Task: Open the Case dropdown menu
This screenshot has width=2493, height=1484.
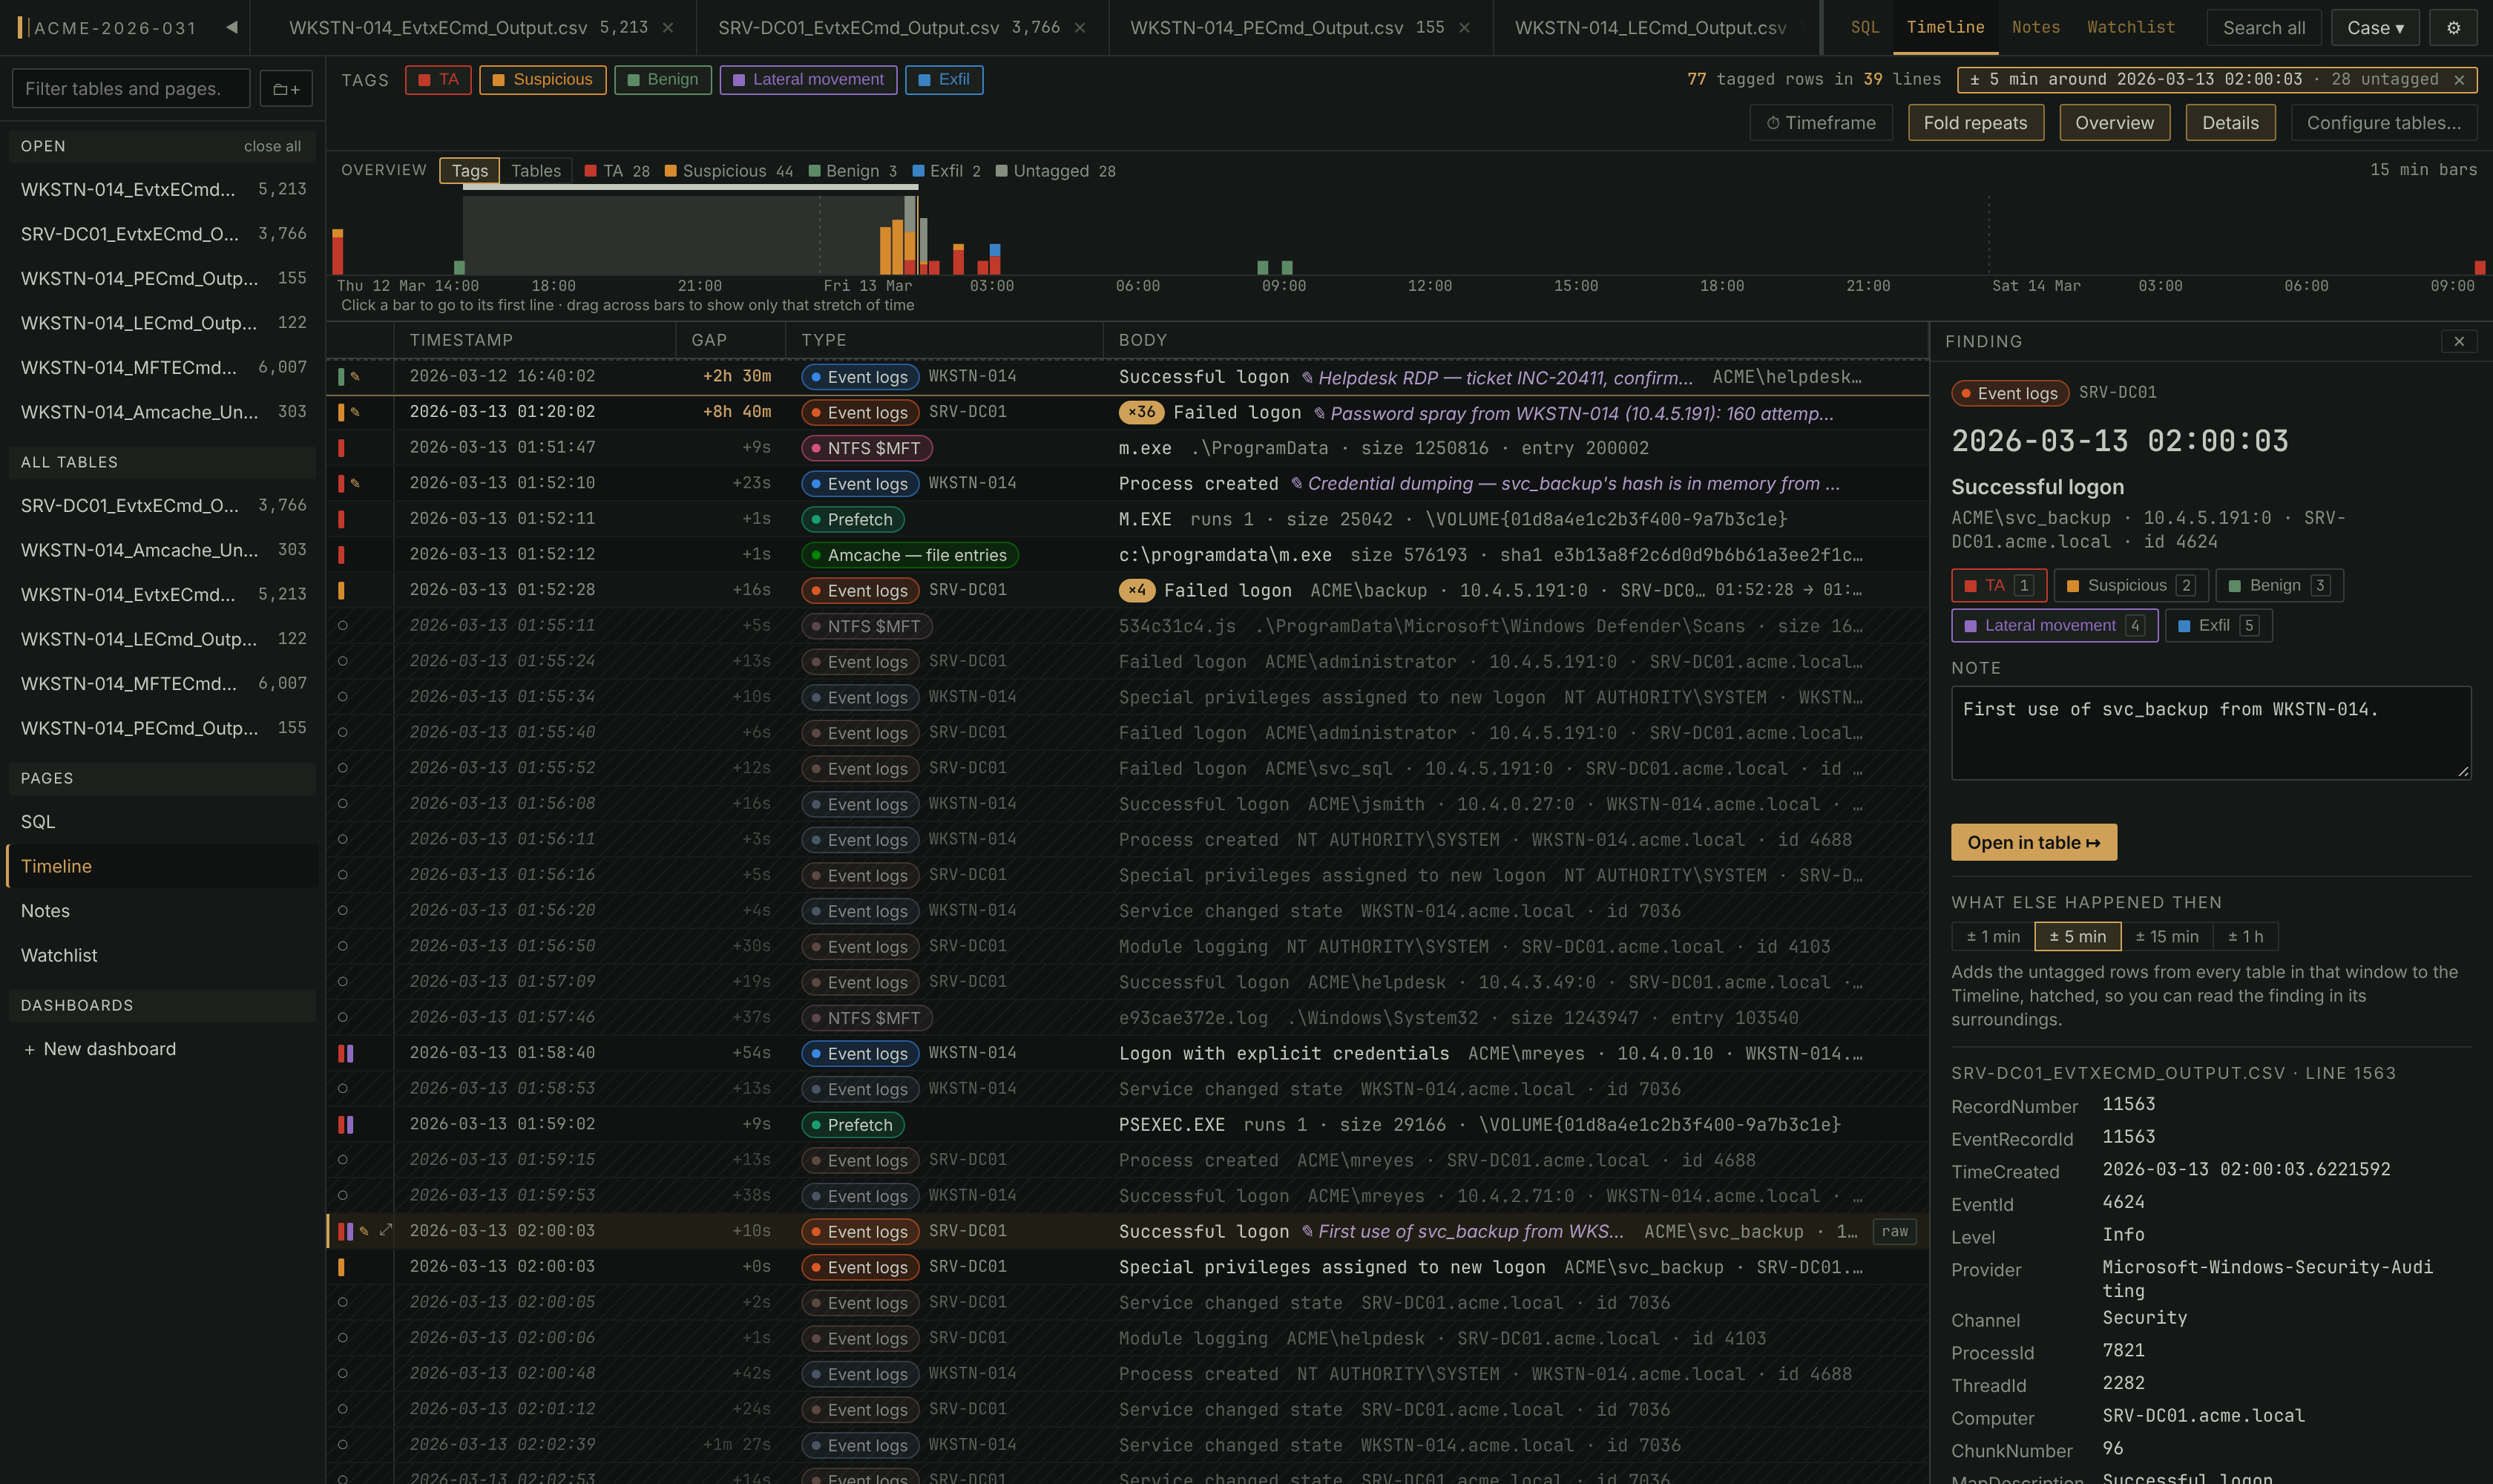Action: [2375, 28]
